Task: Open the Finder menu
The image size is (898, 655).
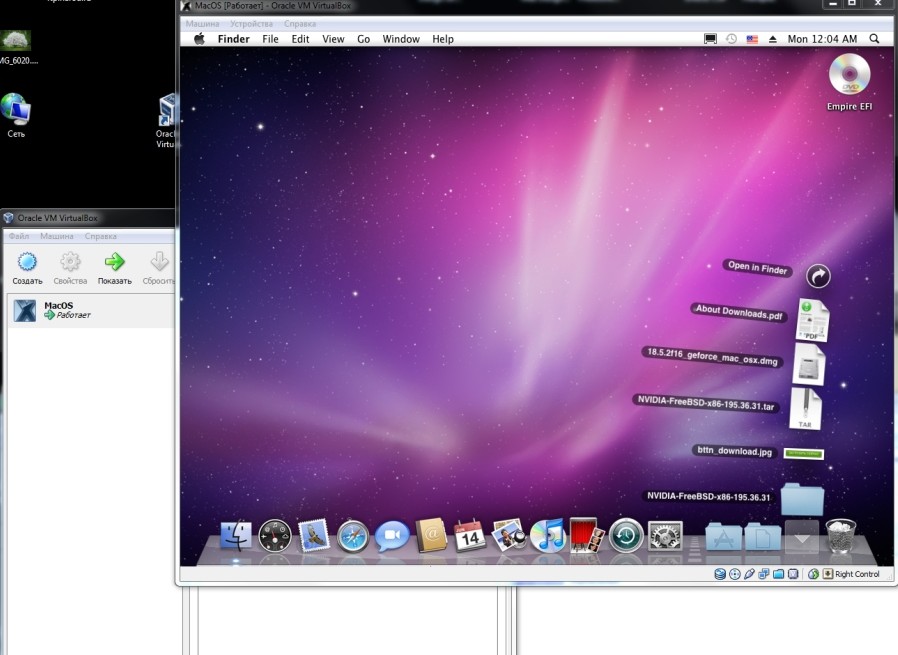Action: 234,39
